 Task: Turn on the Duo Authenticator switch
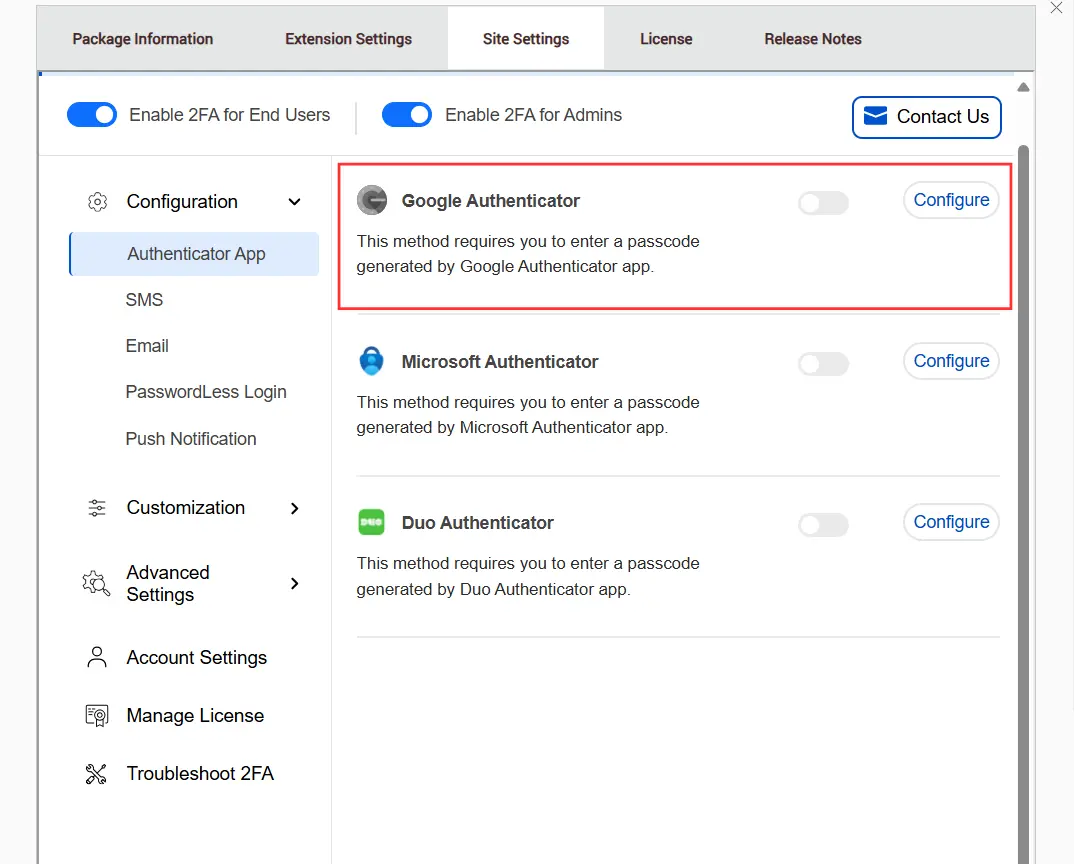823,525
